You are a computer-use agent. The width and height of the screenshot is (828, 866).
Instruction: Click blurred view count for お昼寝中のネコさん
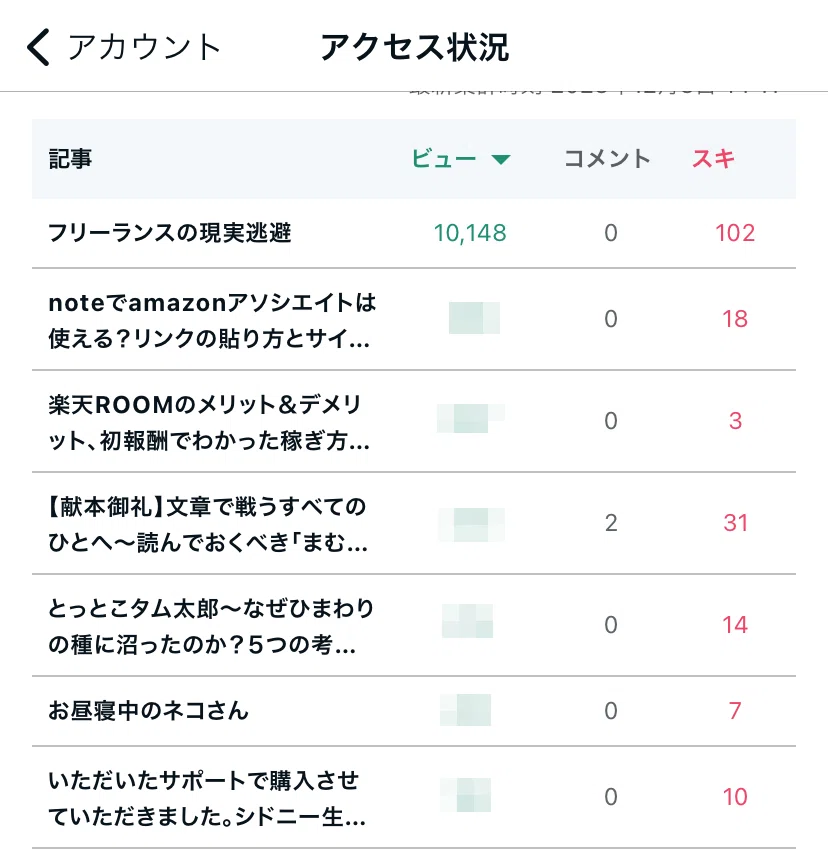point(466,710)
